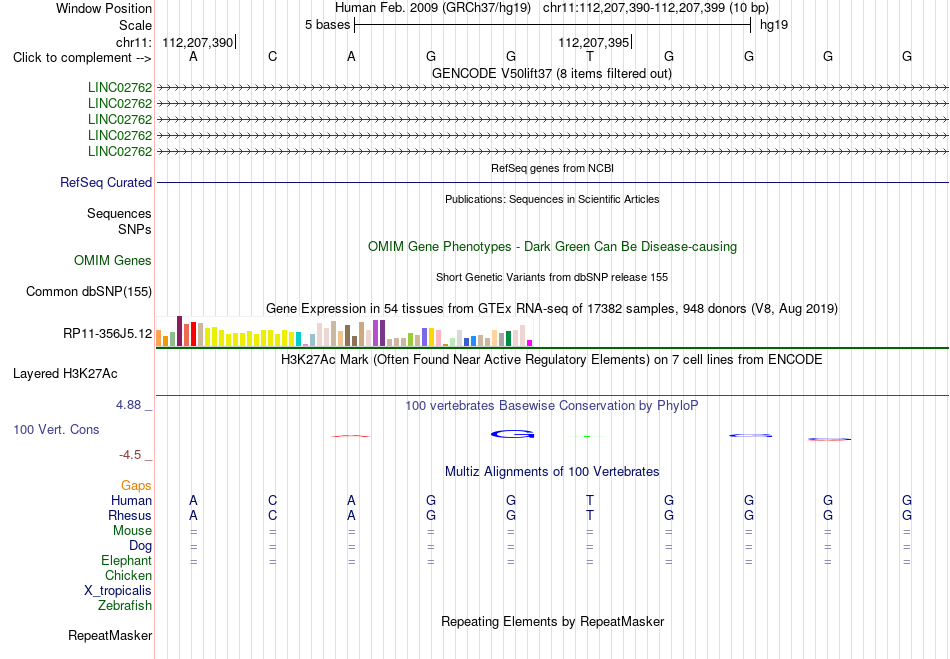Click the magenta bar ending the GTEx chart
The height and width of the screenshot is (659, 950).
coord(529,343)
